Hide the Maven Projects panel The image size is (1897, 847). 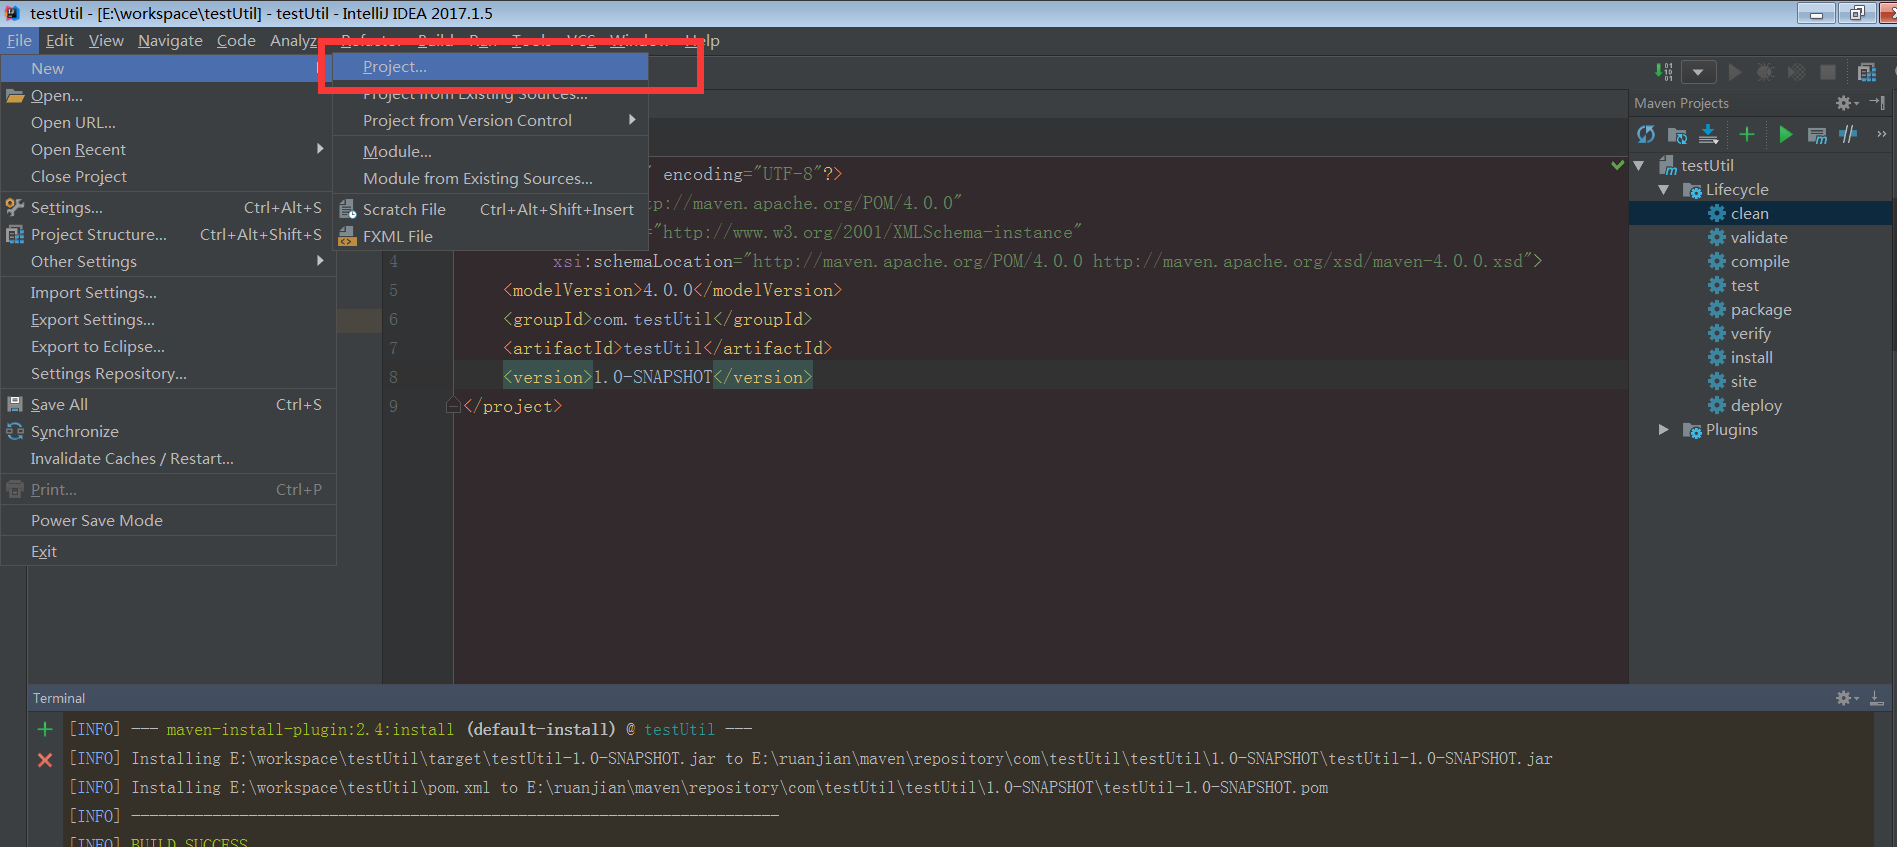point(1877,103)
